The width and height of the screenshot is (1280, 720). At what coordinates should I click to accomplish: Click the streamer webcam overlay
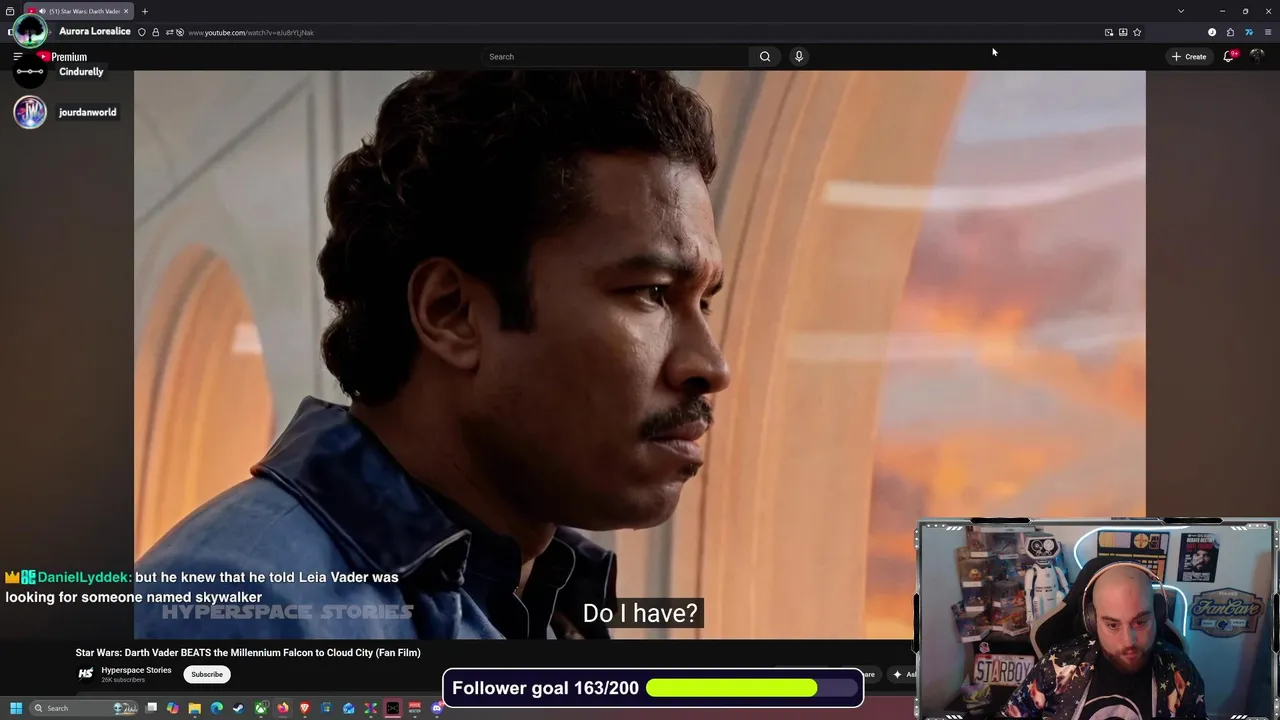click(1096, 619)
